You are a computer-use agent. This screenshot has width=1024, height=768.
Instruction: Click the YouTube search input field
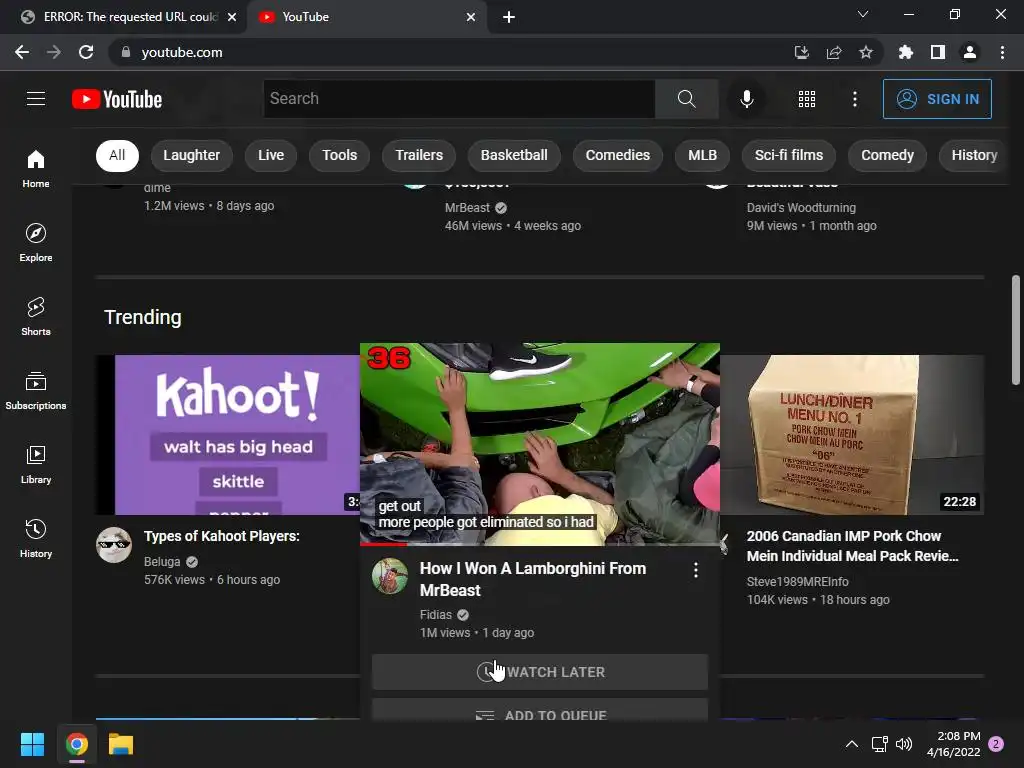459,99
